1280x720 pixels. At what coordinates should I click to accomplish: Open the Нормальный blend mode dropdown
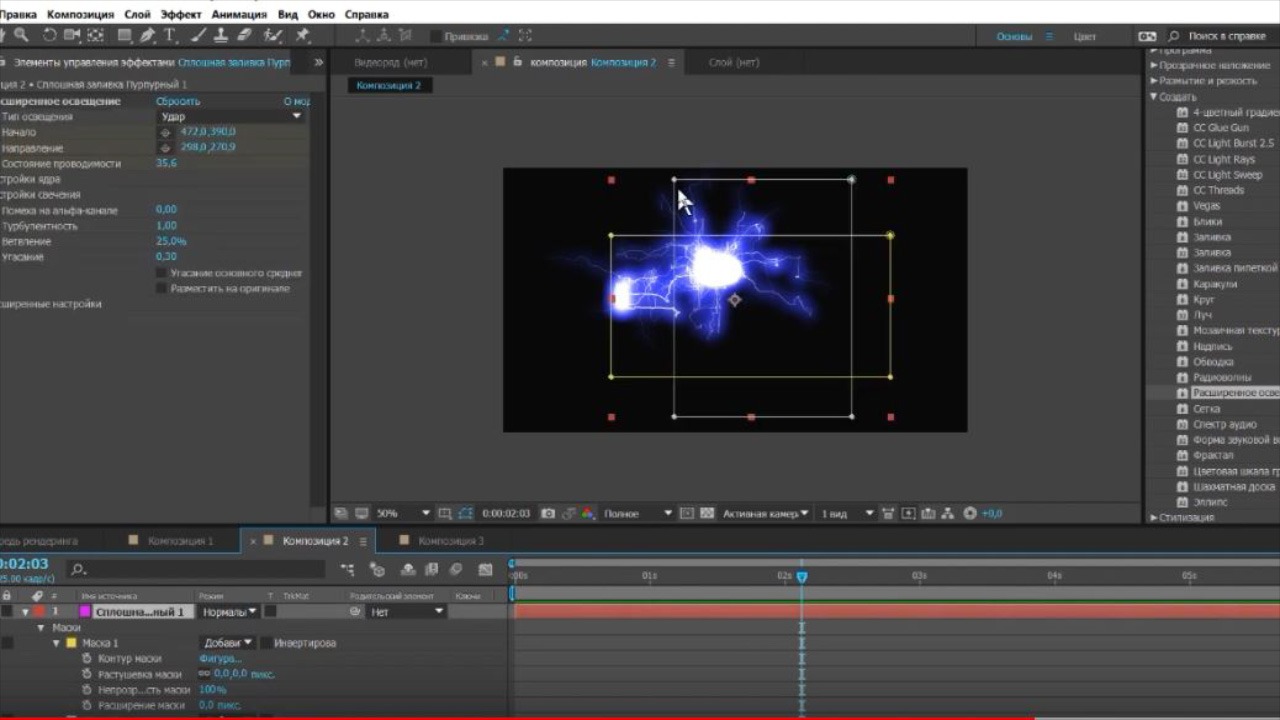coord(228,611)
